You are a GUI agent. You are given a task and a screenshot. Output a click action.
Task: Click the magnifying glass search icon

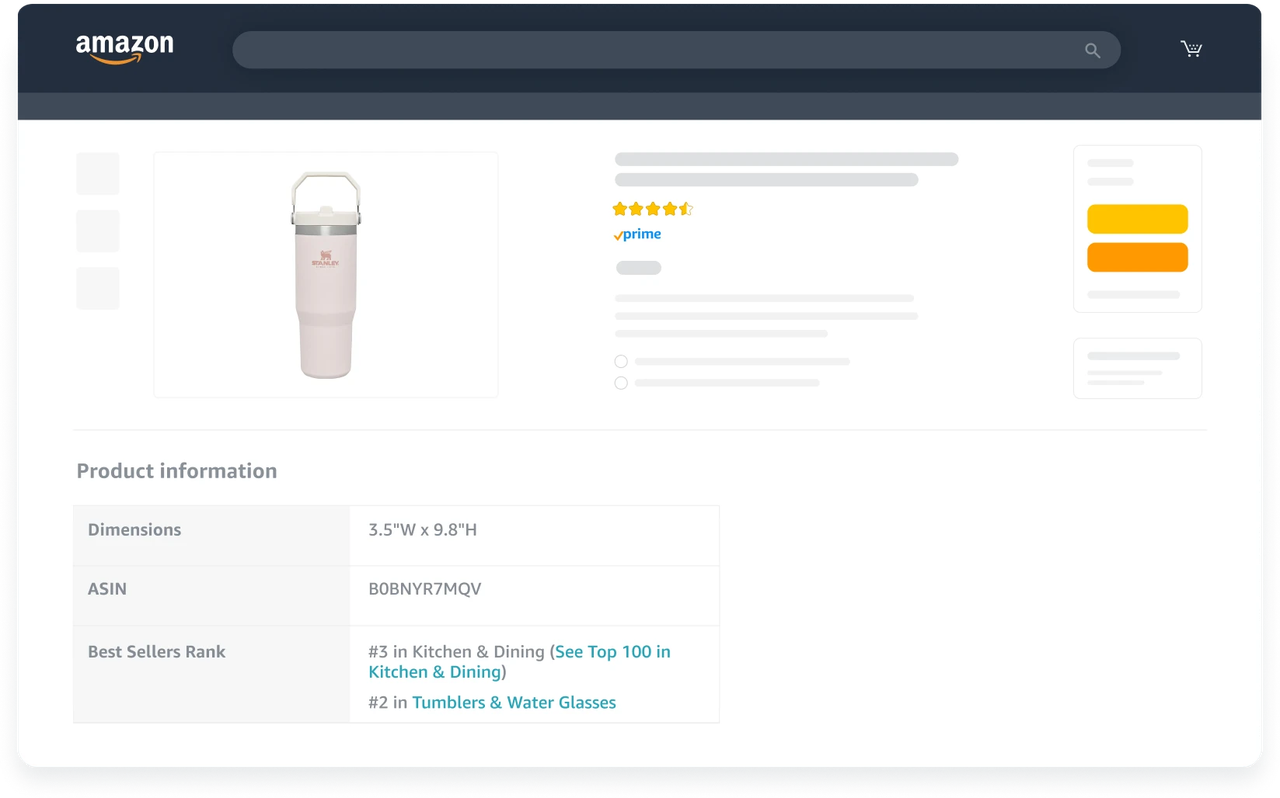pyautogui.click(x=1092, y=50)
